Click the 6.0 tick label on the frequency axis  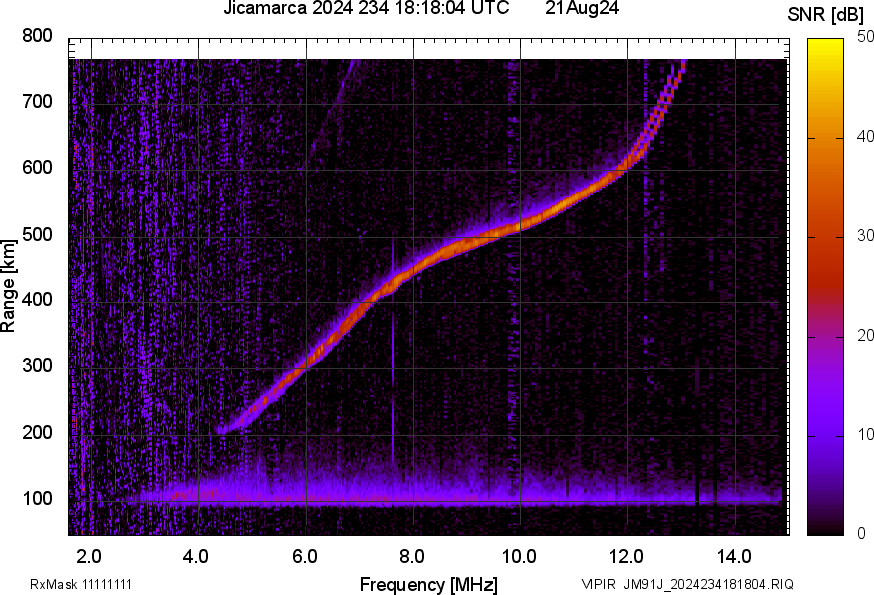(x=305, y=556)
